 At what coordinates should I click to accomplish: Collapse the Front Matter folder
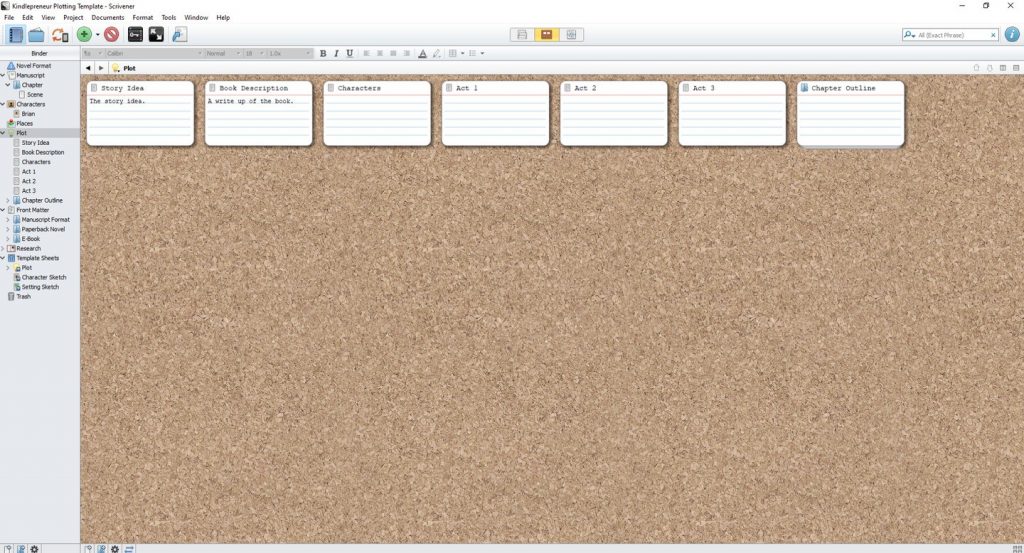[x=3, y=210]
